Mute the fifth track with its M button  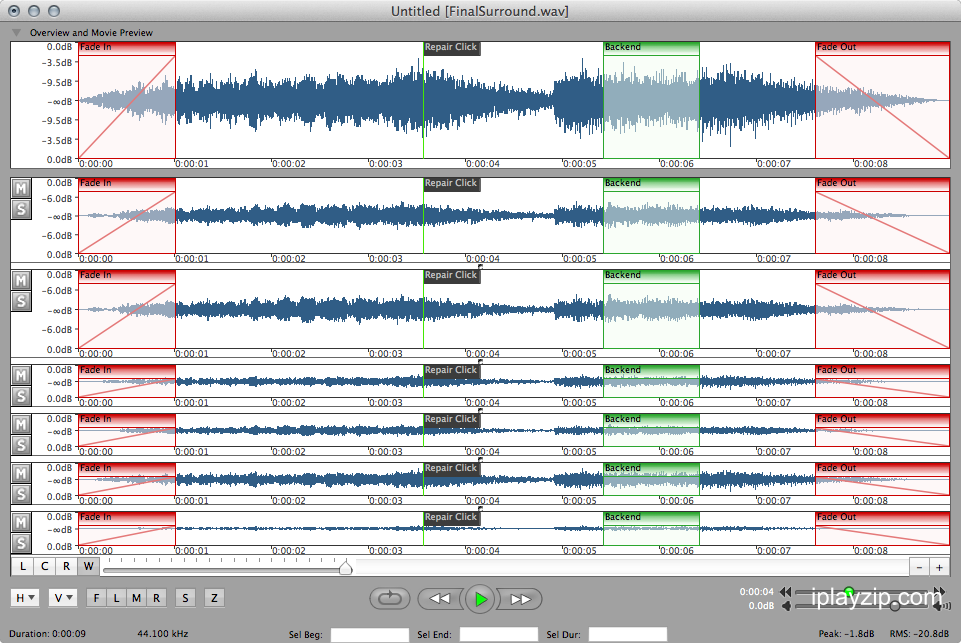point(21,474)
